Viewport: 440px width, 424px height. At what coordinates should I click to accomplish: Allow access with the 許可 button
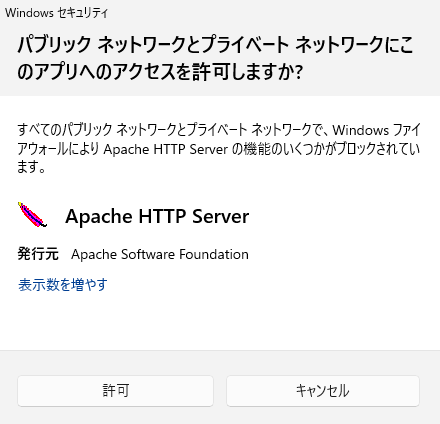[115, 391]
